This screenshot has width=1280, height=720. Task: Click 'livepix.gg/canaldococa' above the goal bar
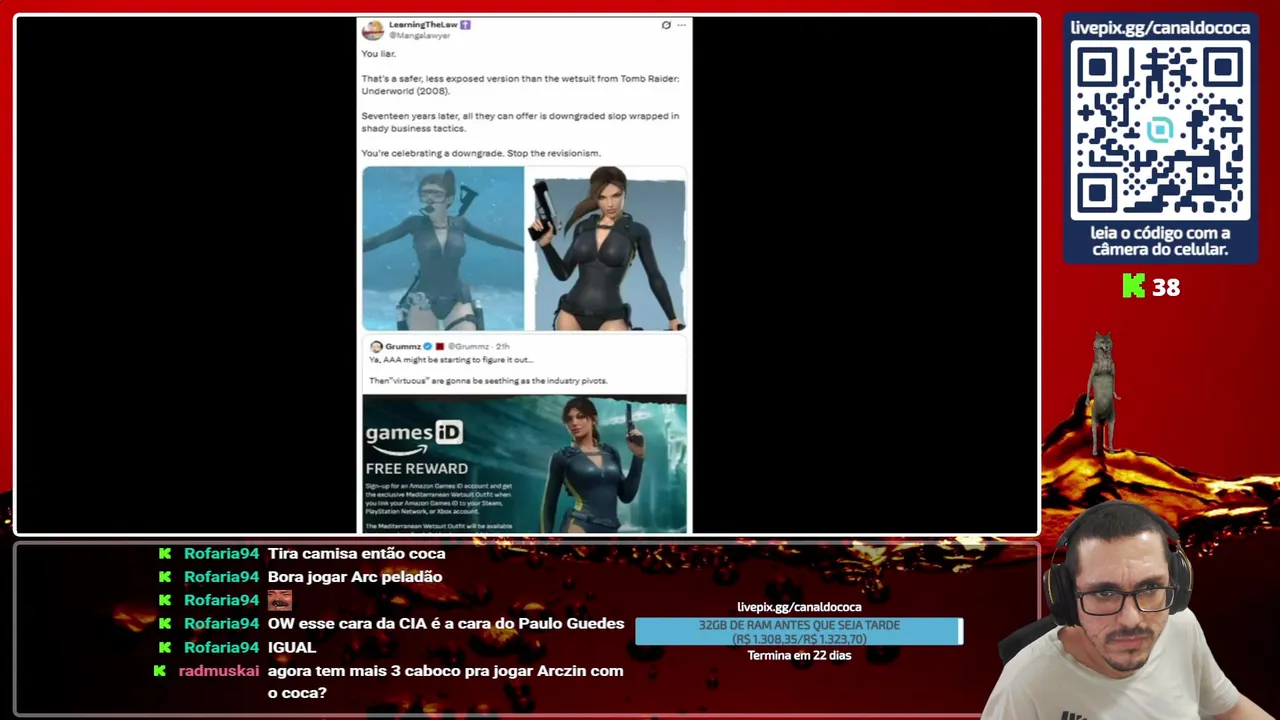(x=799, y=607)
